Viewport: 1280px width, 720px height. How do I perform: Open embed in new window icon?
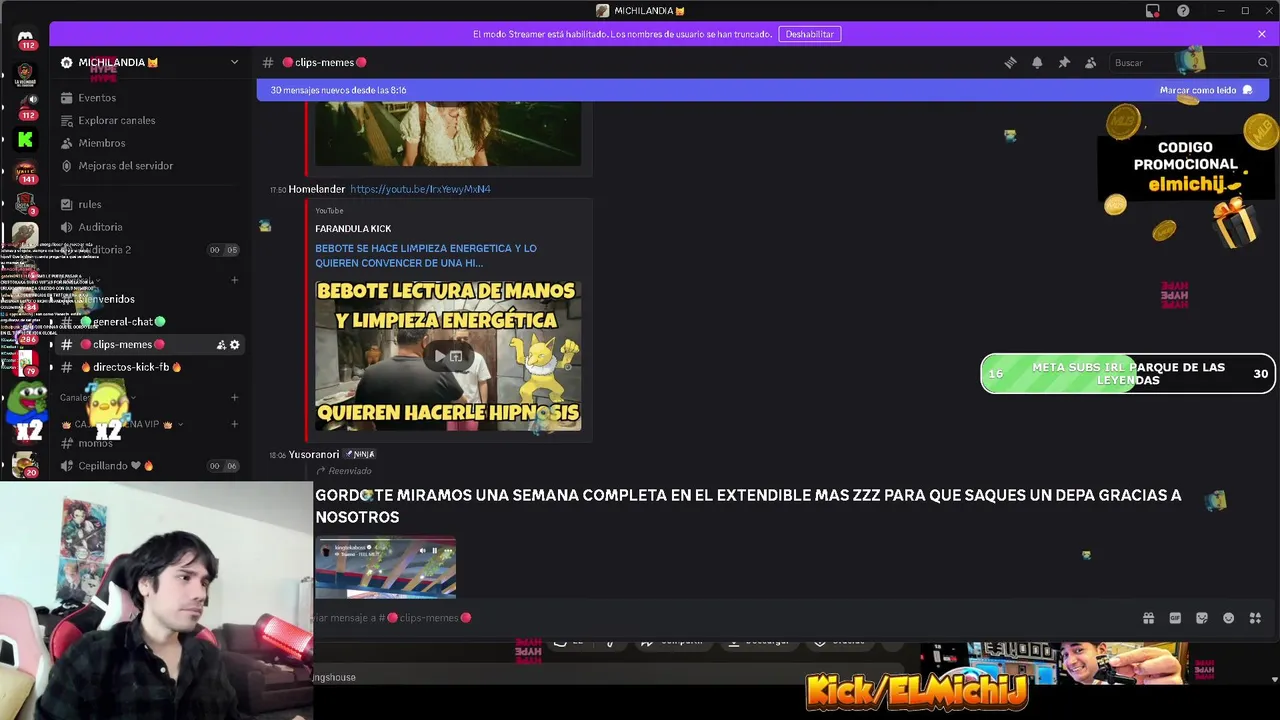click(x=456, y=356)
